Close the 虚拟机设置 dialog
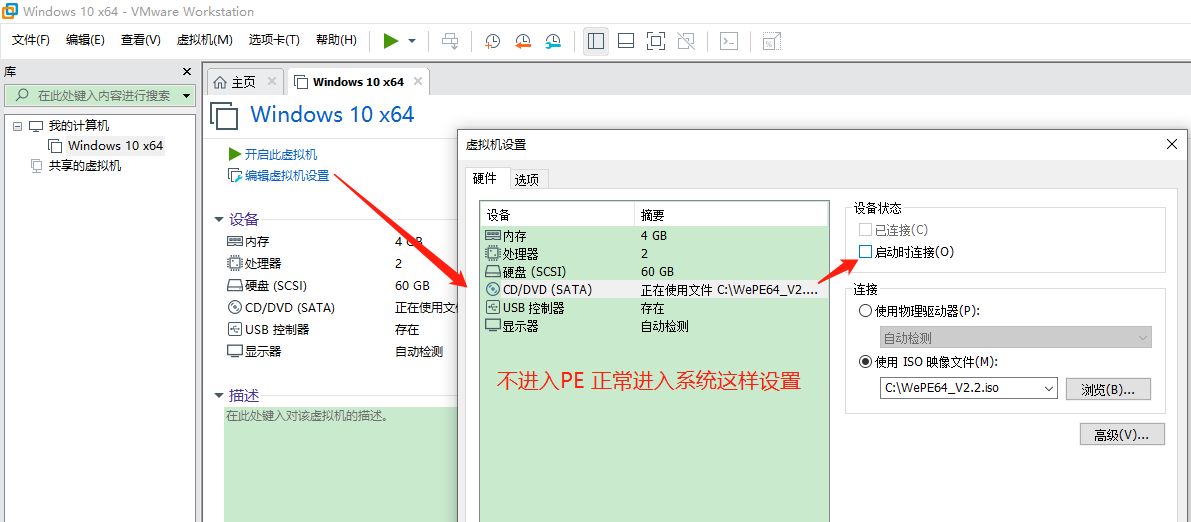Viewport: 1191px width, 522px height. (x=1172, y=144)
